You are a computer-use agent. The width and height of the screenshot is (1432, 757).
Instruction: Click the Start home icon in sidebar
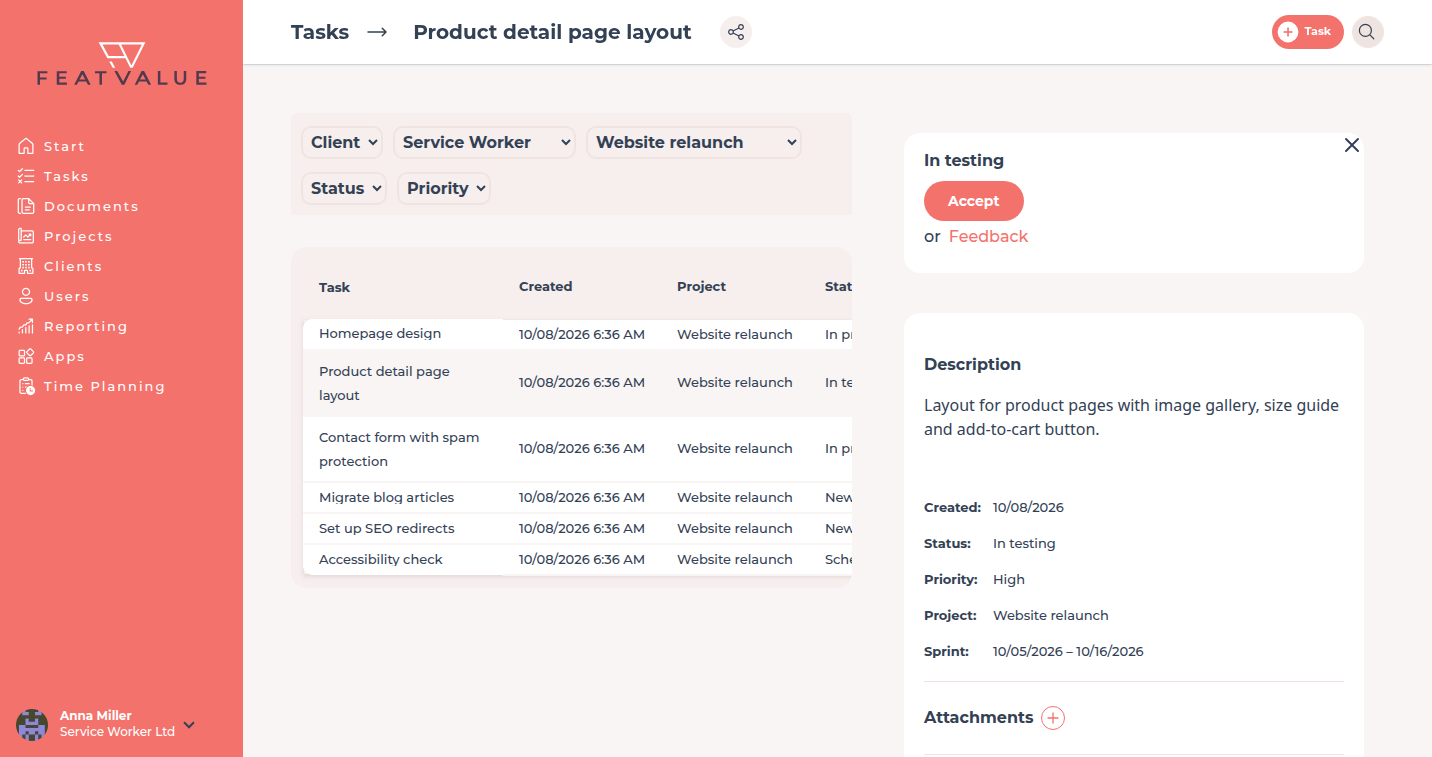pyautogui.click(x=26, y=146)
